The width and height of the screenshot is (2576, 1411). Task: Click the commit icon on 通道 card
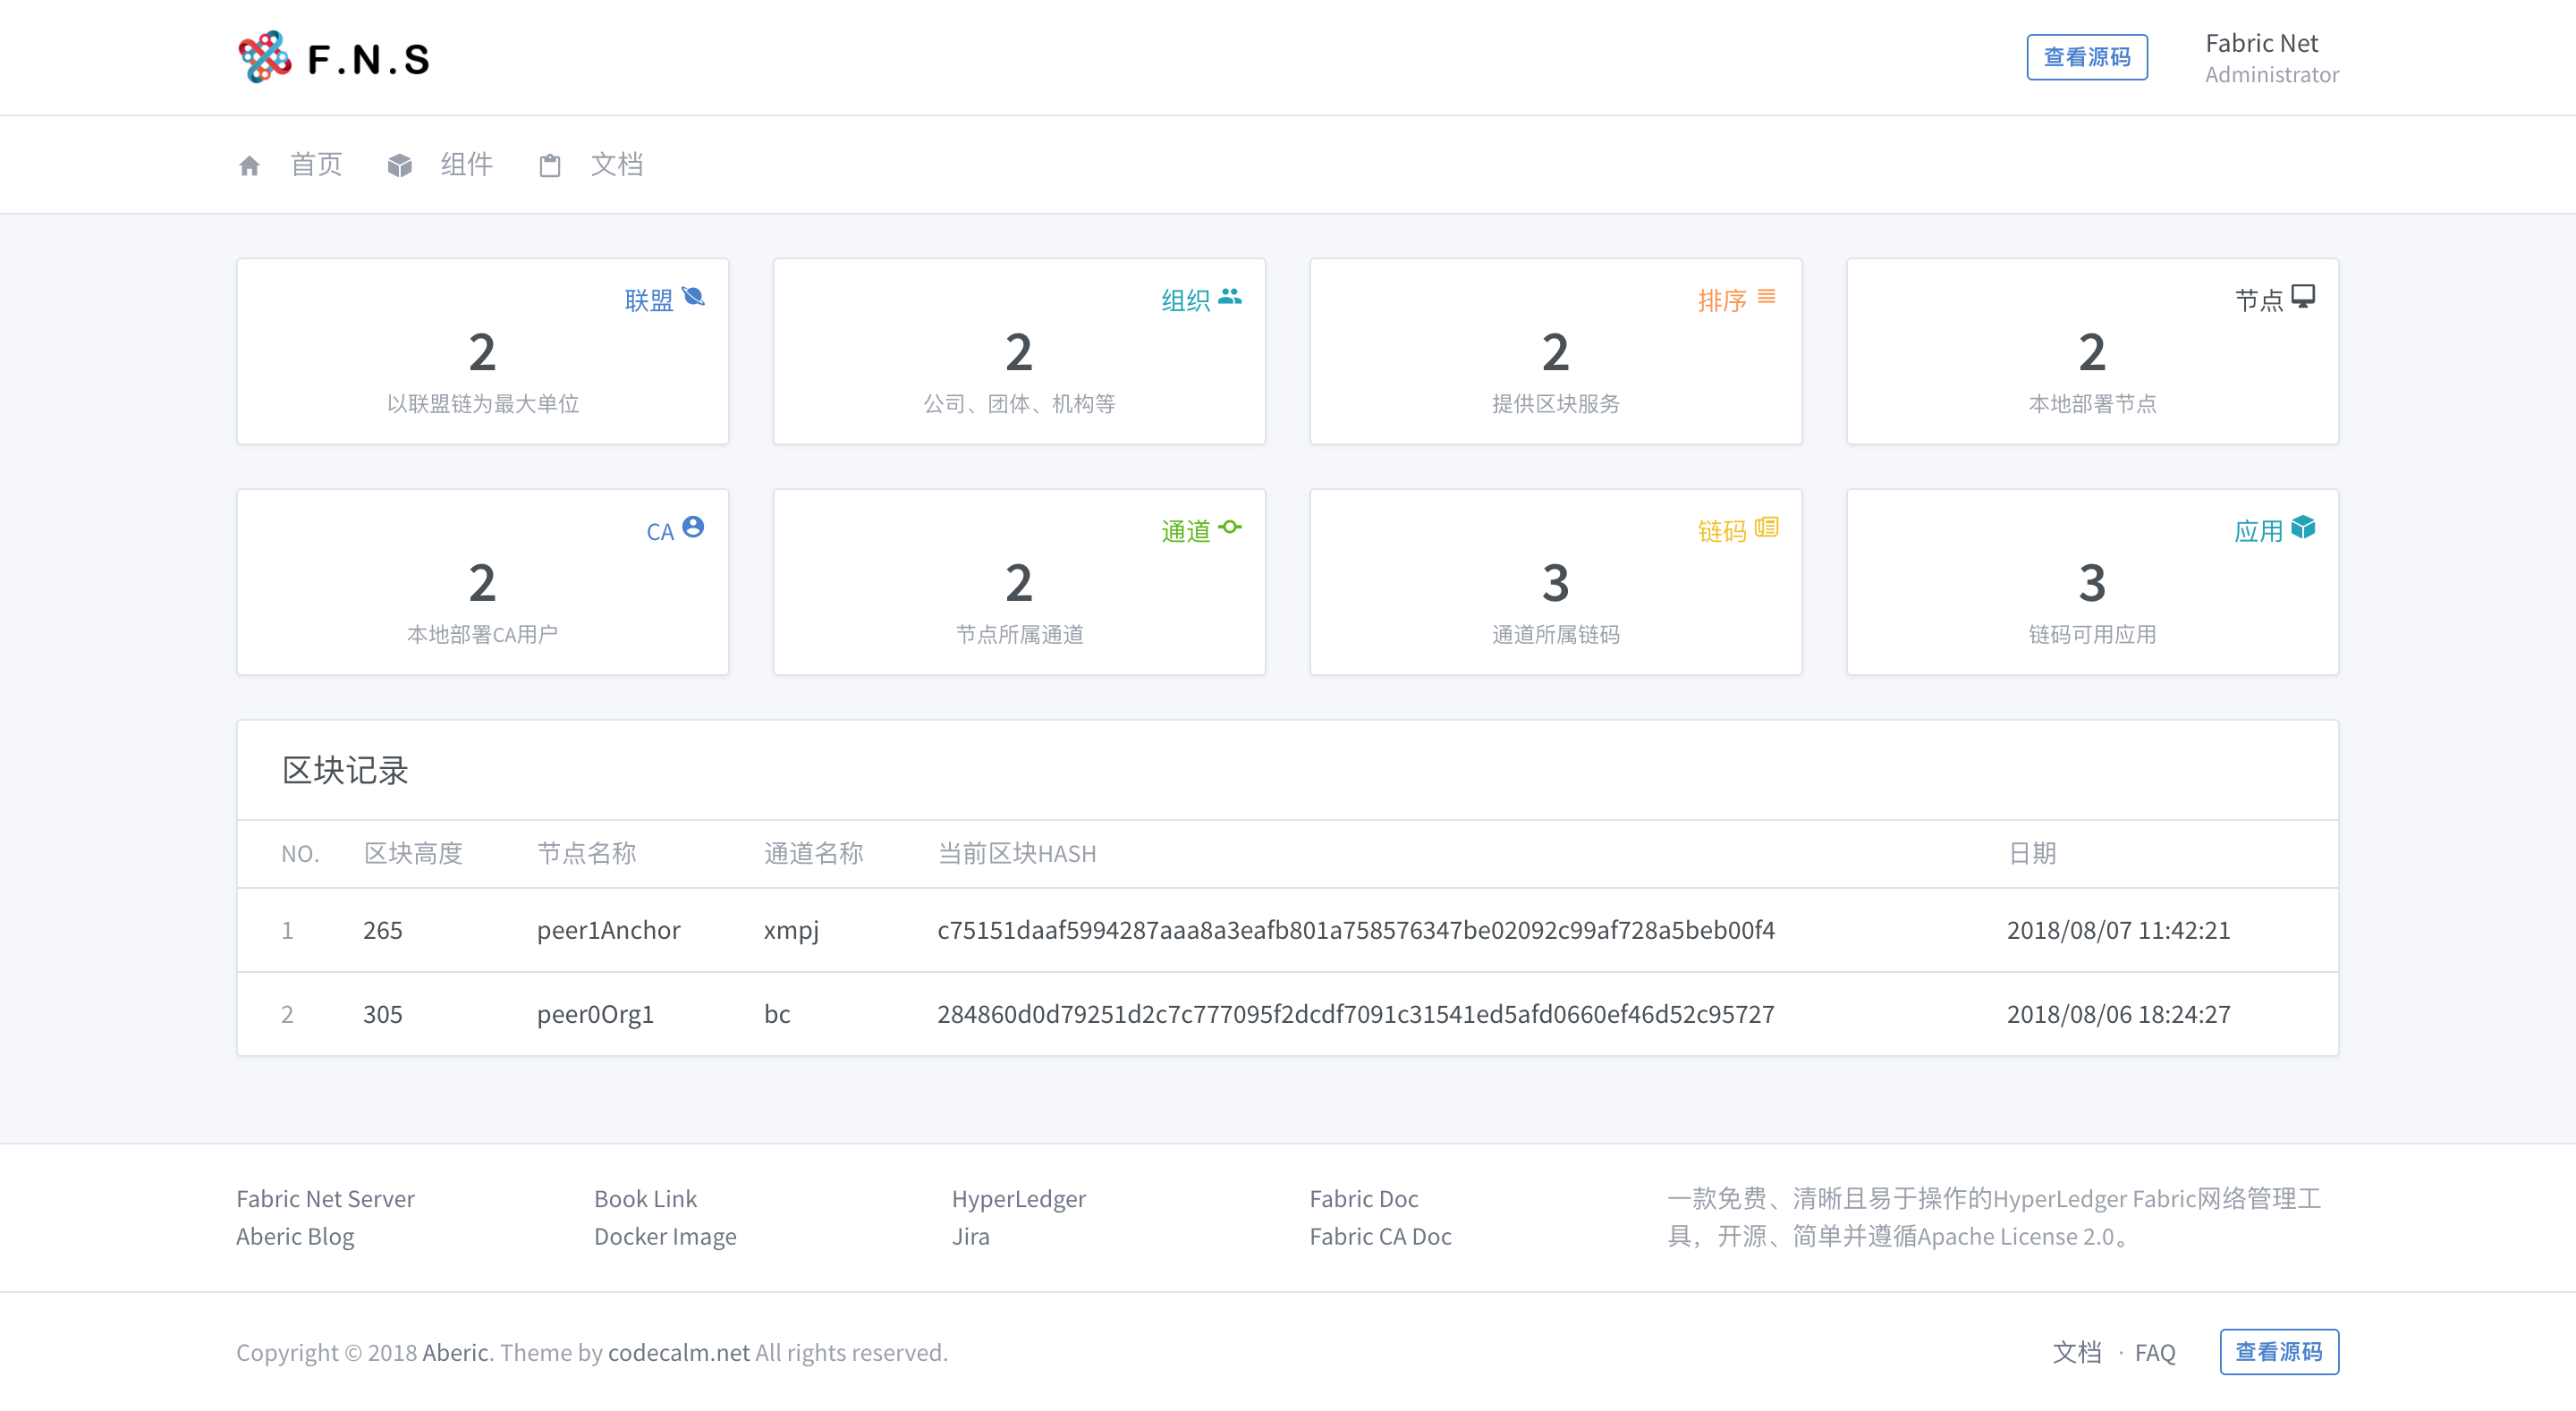(1230, 527)
